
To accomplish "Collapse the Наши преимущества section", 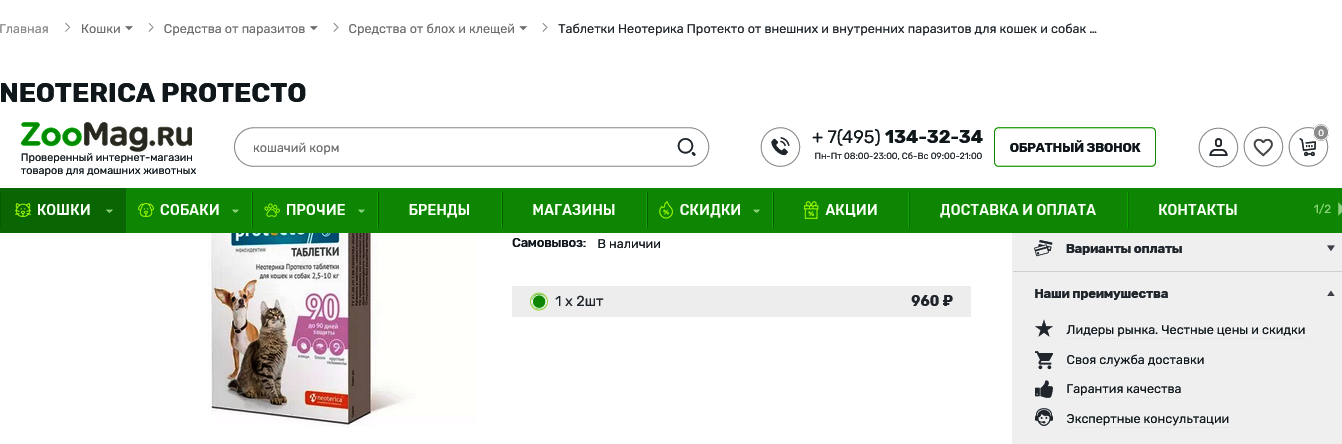I will pyautogui.click(x=1177, y=293).
